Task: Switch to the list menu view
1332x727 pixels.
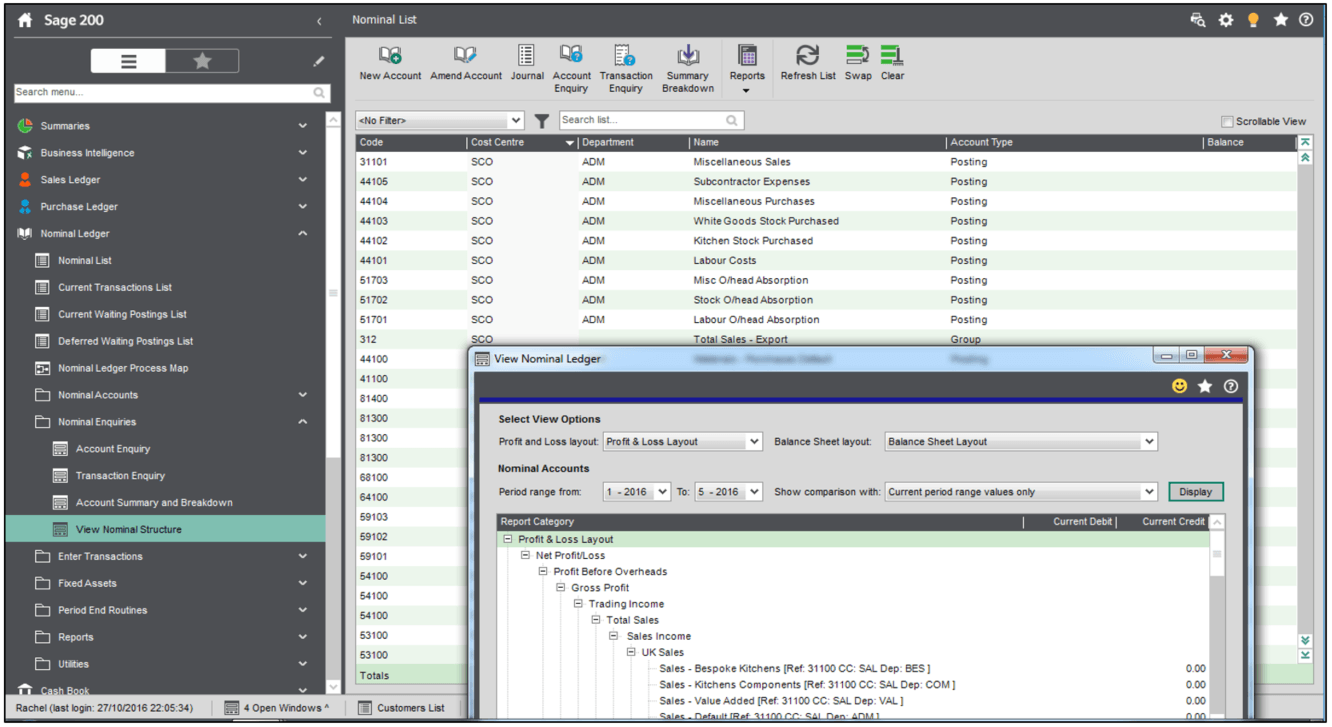Action: 128,62
